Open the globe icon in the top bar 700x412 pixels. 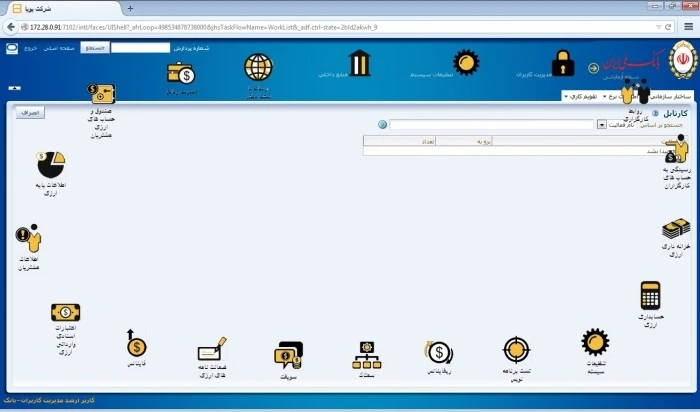click(258, 67)
